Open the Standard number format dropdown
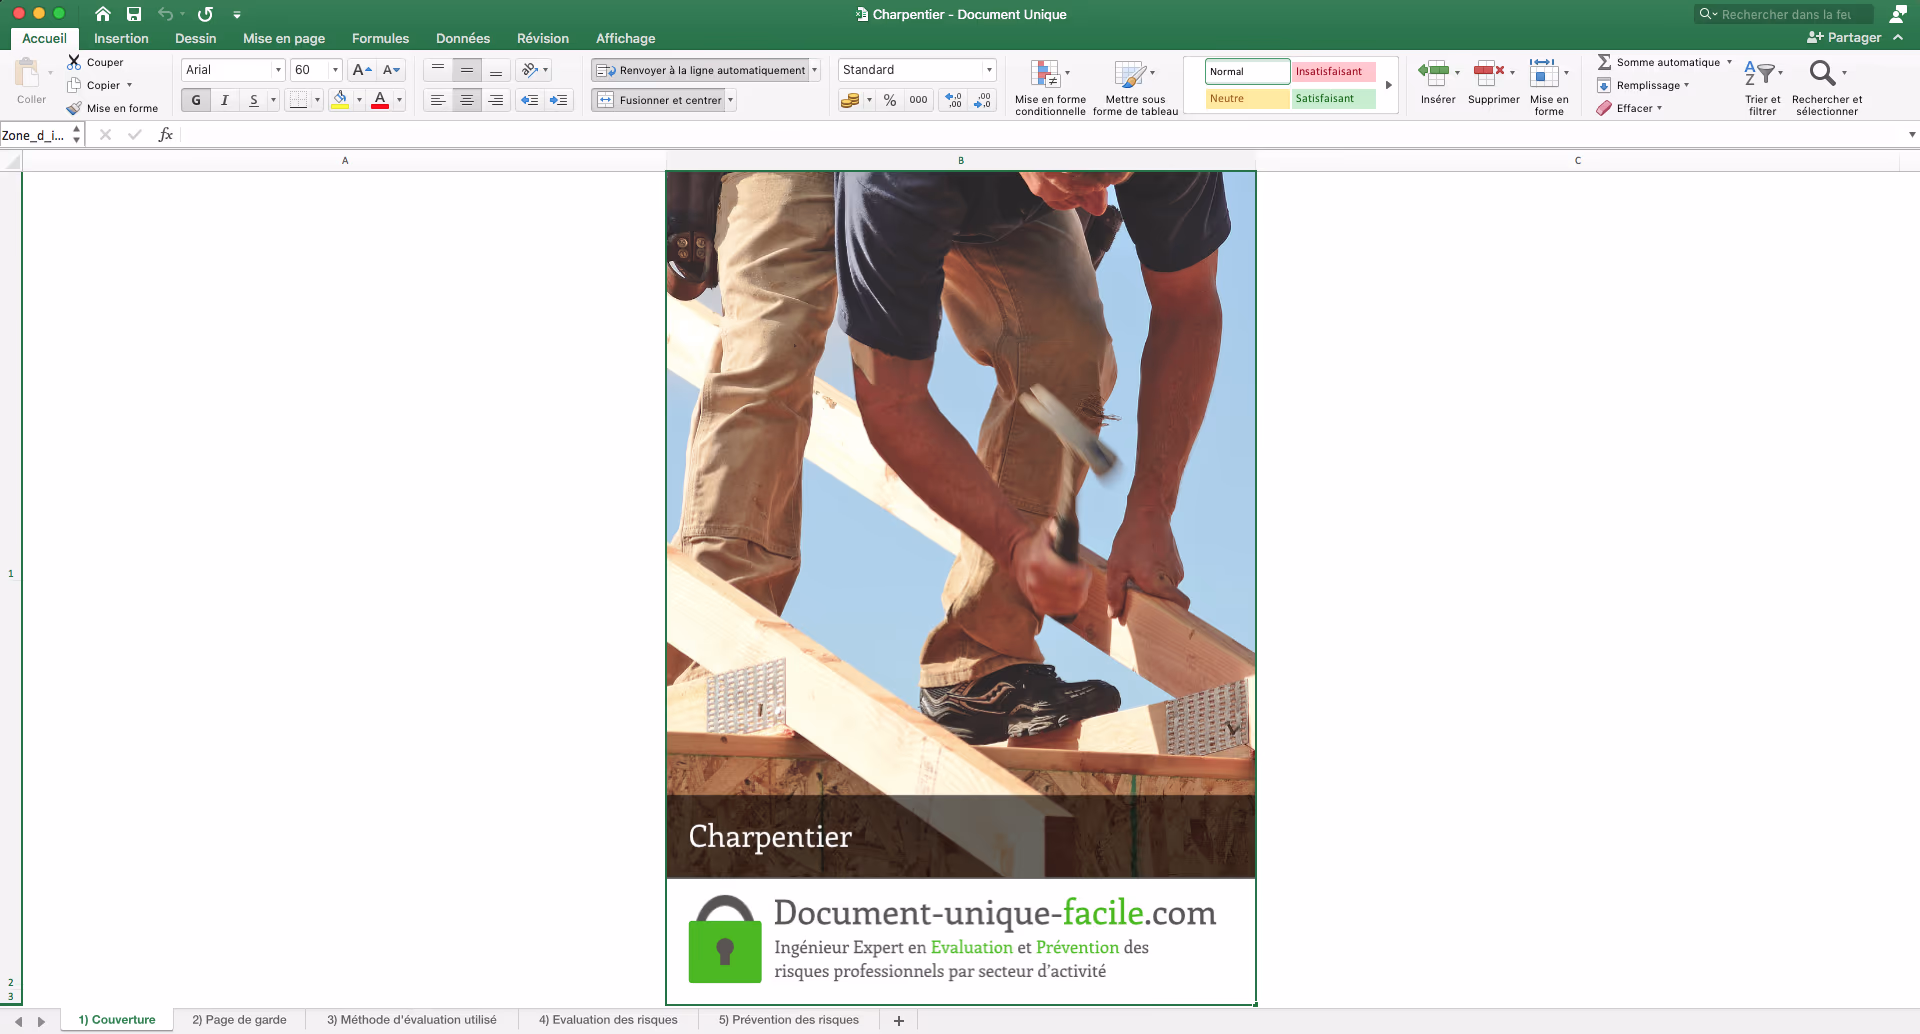This screenshot has height=1034, width=1920. [989, 70]
